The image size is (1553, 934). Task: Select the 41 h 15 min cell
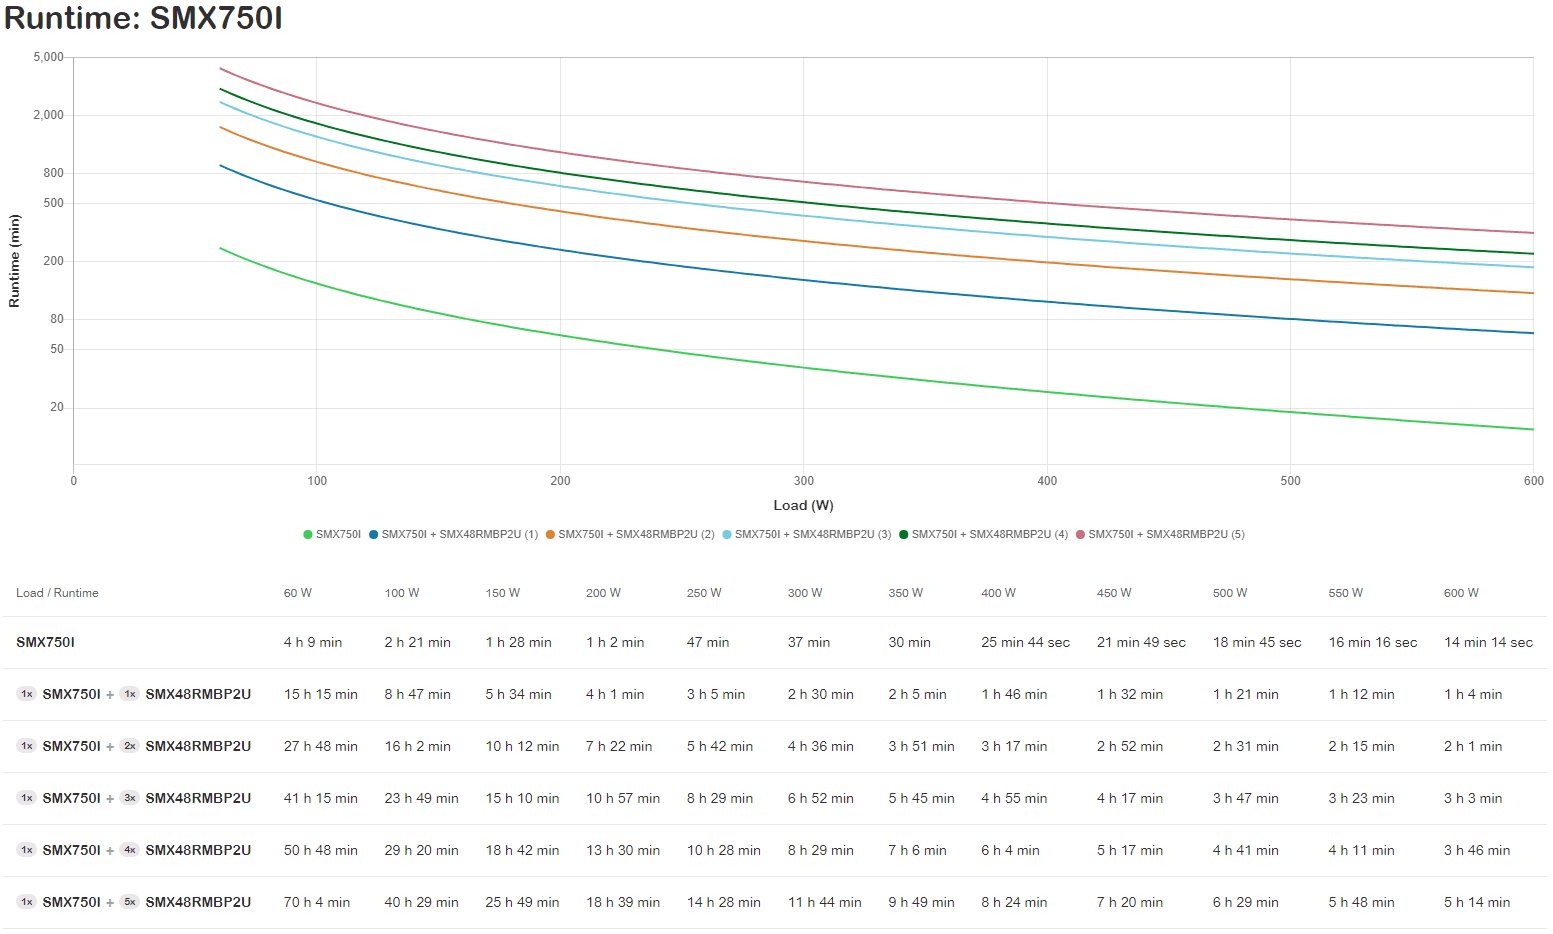(321, 798)
